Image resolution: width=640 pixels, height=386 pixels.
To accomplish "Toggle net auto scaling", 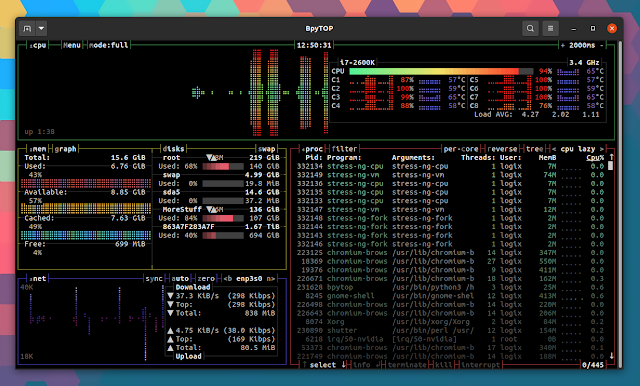I will tap(180, 279).
